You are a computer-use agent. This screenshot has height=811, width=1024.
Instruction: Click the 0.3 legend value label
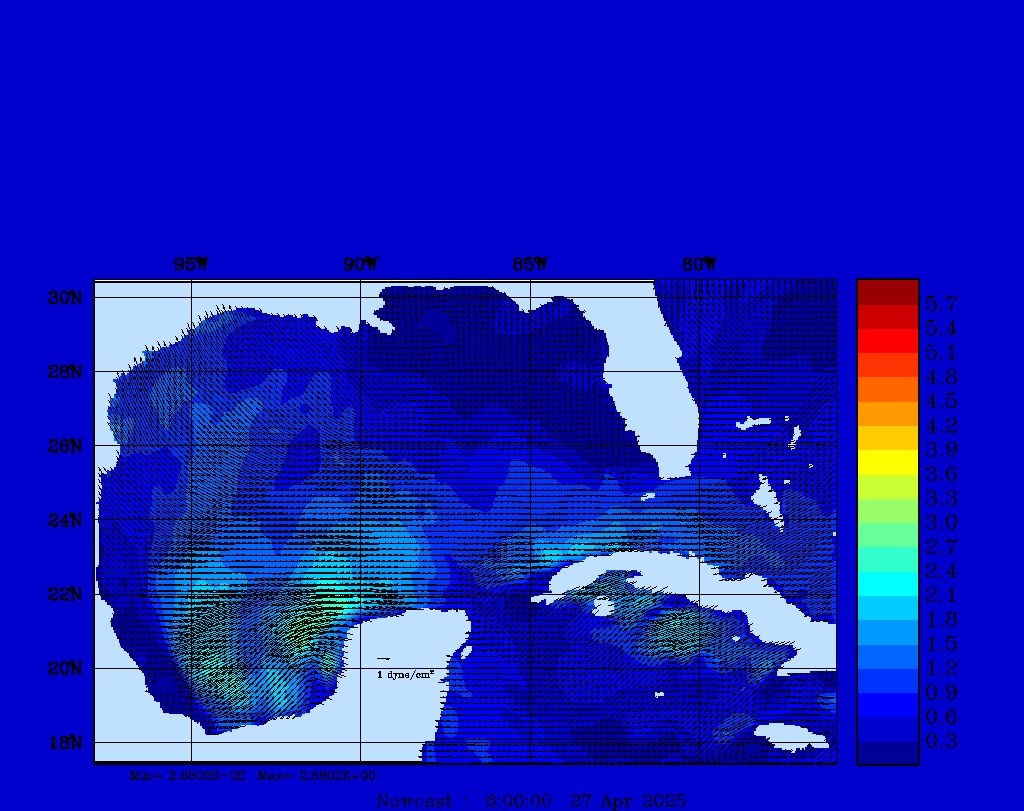pyautogui.click(x=941, y=741)
